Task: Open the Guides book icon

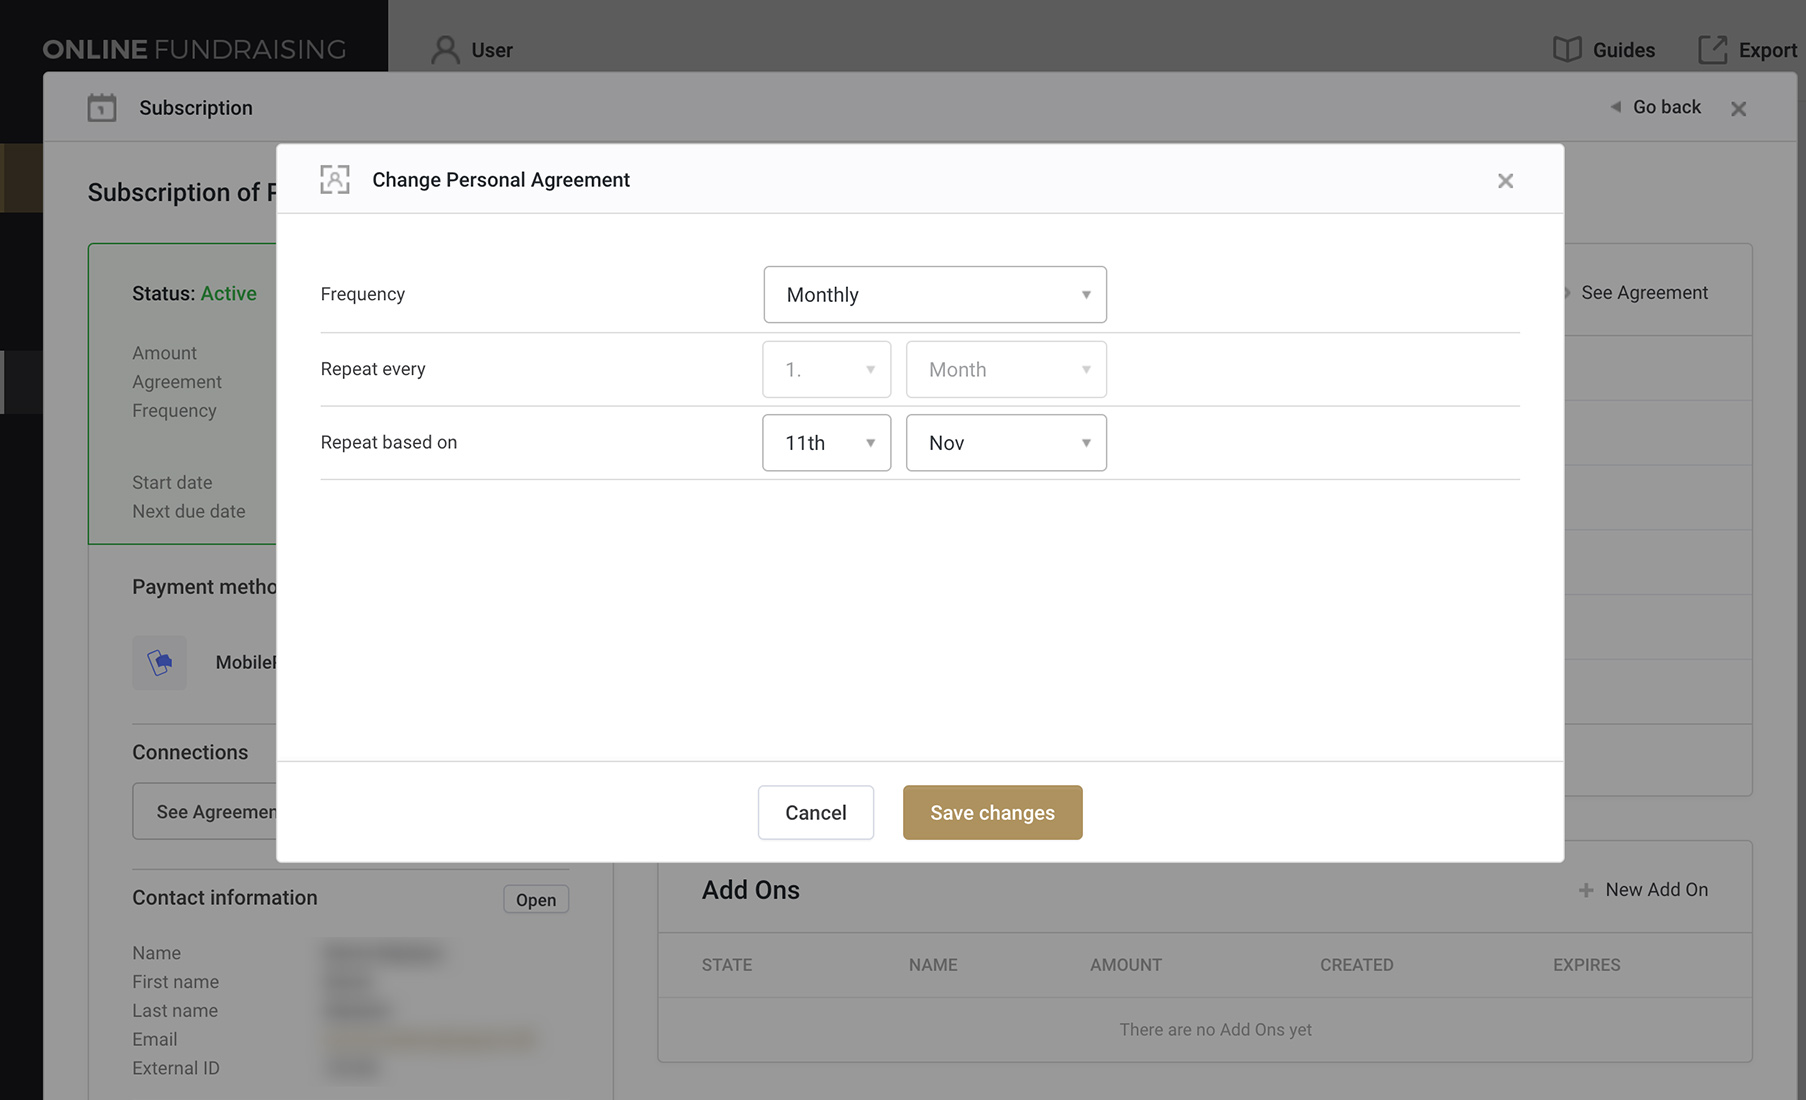Action: [x=1567, y=49]
